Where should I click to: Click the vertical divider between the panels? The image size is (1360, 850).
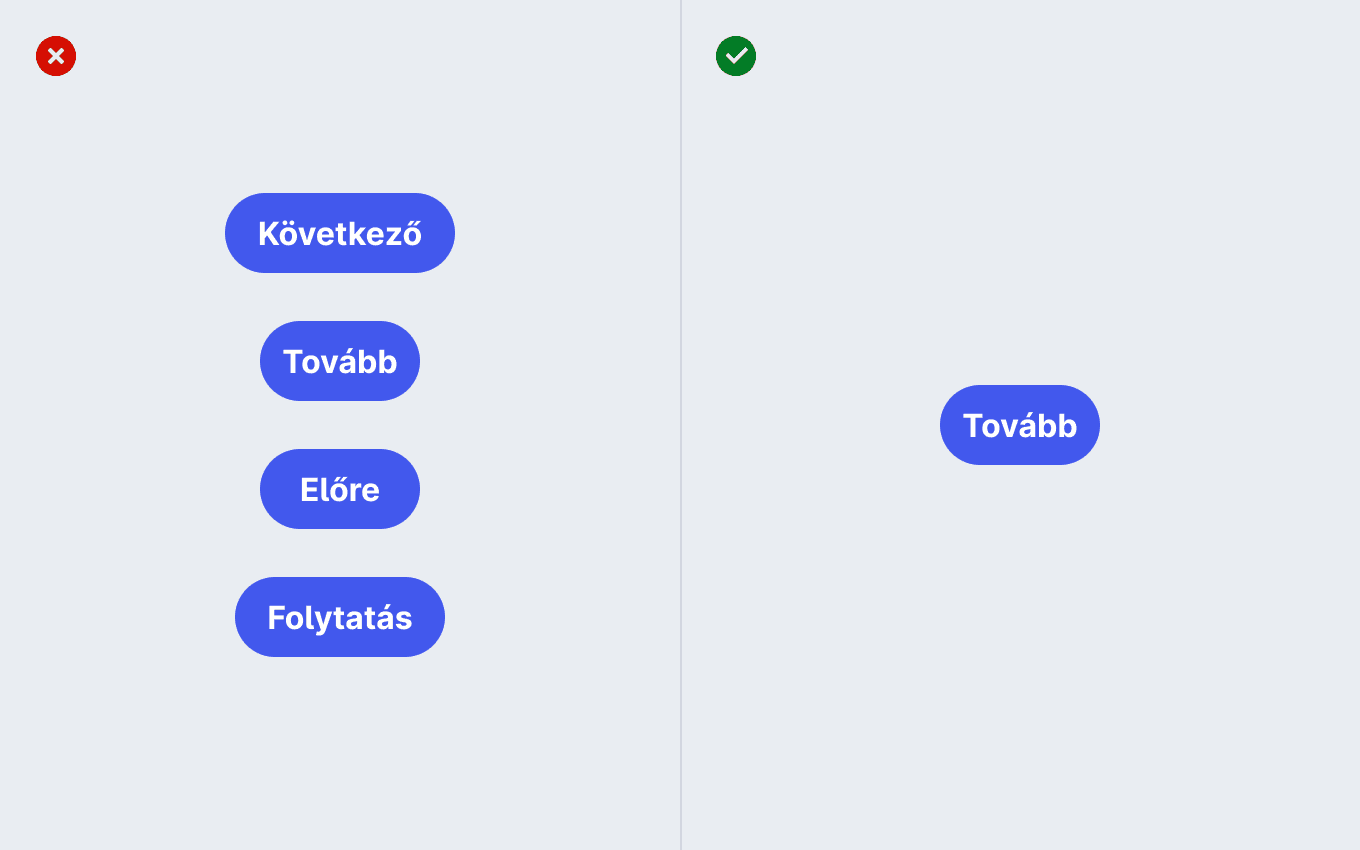(681, 425)
